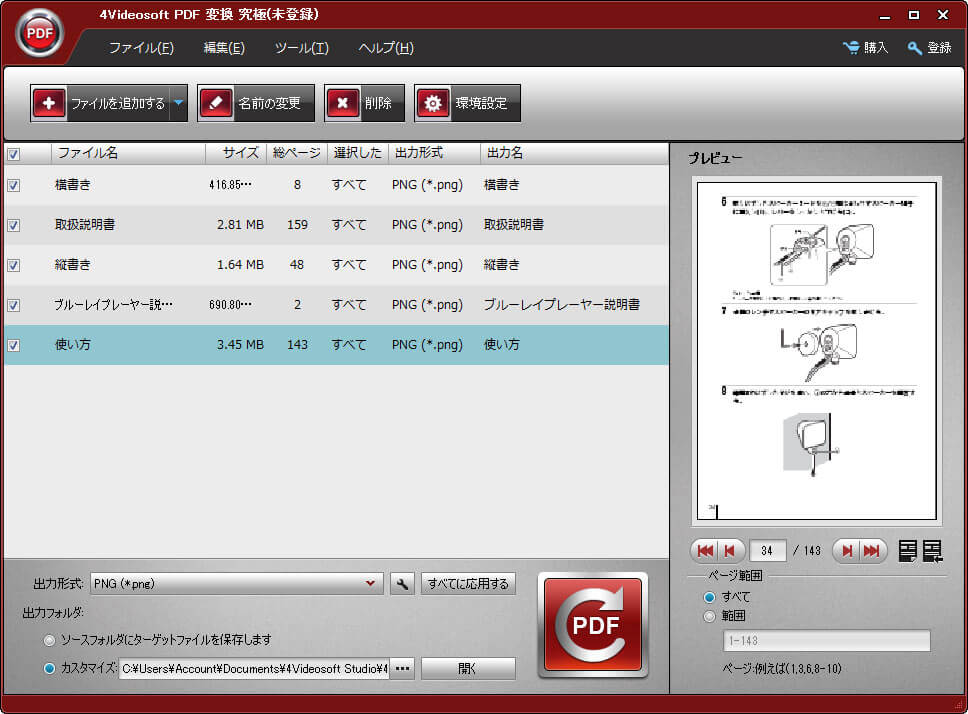
Task: Click the すべてに応用する button
Action: pos(468,583)
